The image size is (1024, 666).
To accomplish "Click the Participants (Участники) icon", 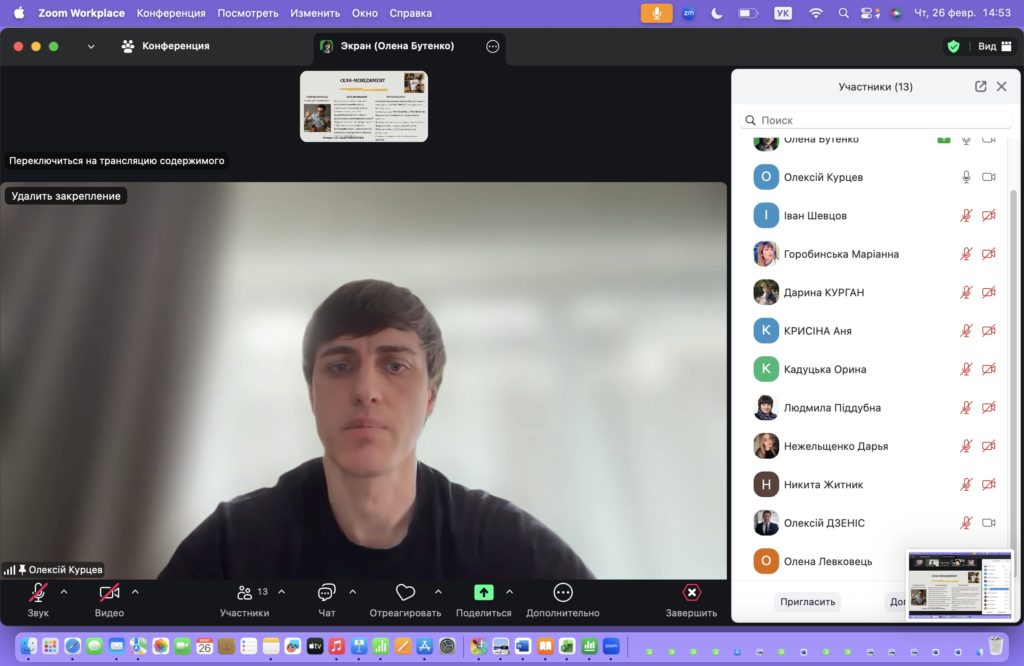I will (245, 592).
